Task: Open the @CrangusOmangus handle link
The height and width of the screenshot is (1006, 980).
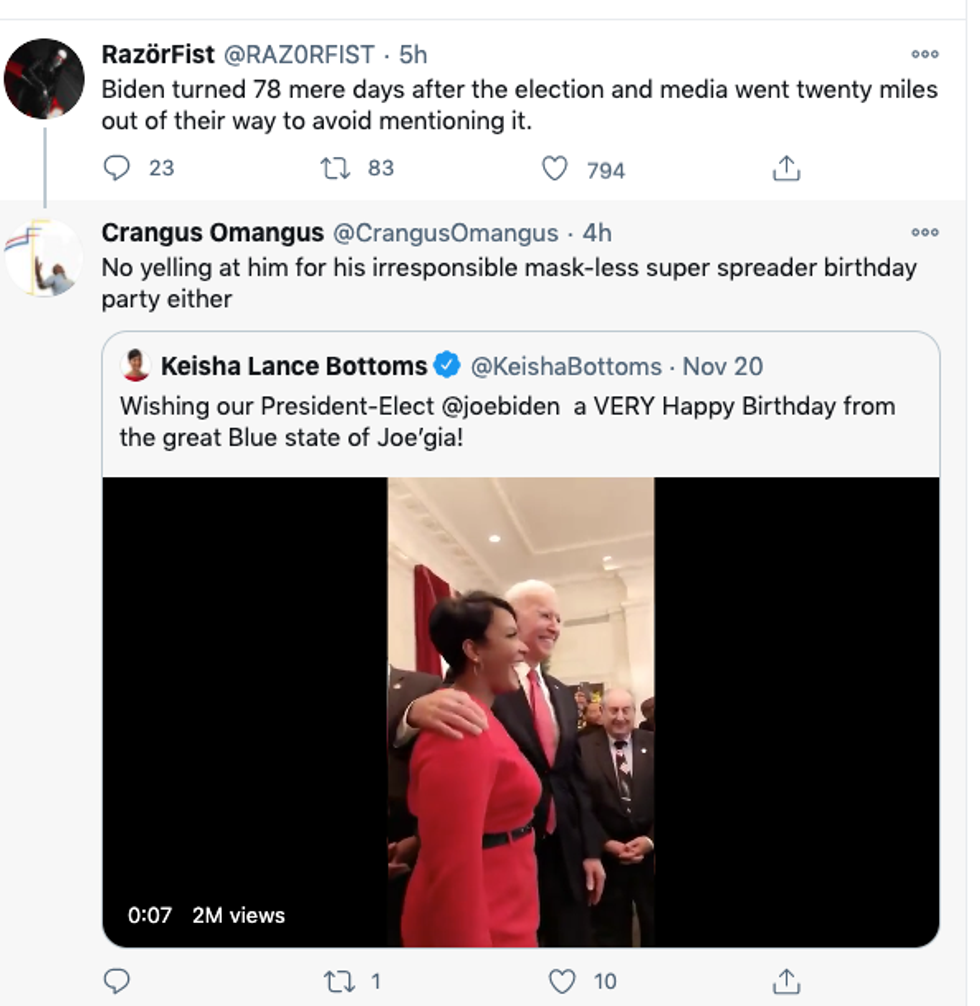Action: pos(445,233)
